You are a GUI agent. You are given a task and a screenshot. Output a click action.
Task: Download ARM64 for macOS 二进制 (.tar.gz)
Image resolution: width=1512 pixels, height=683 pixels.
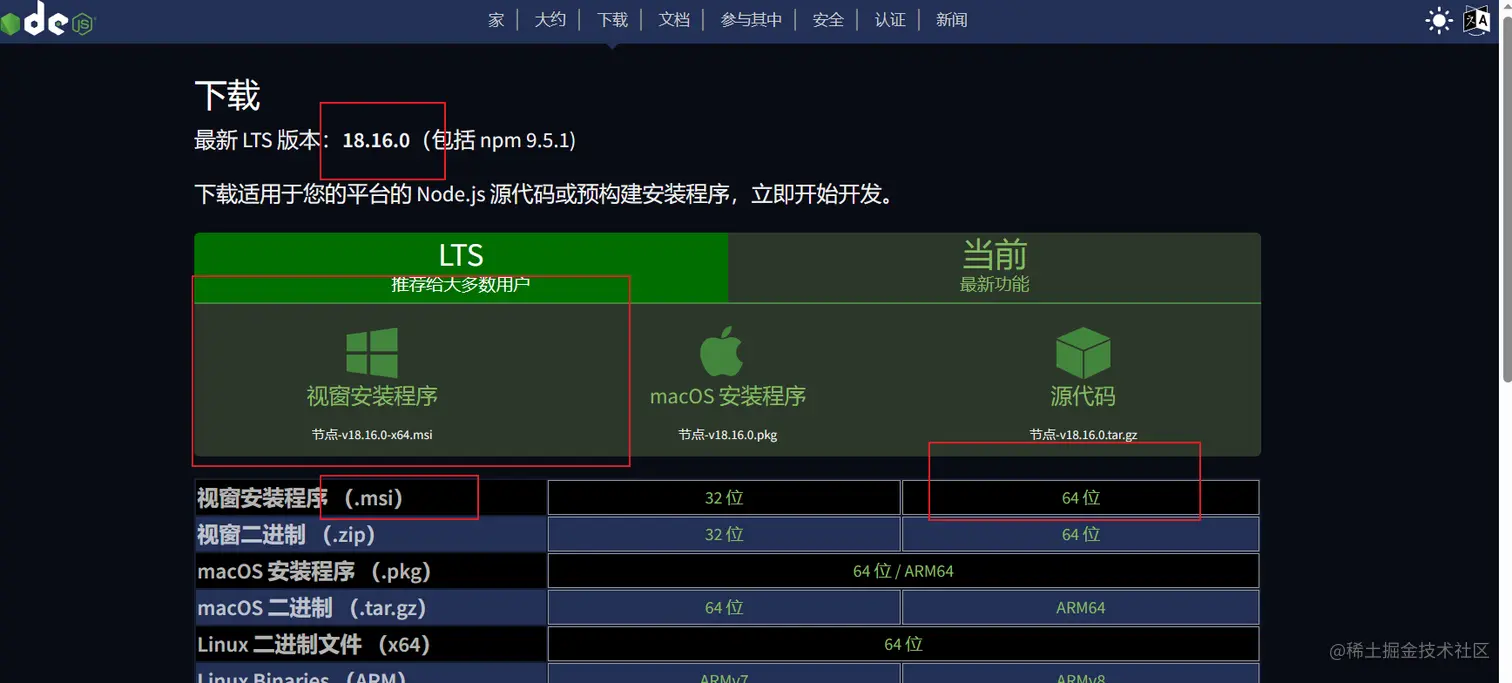click(x=1080, y=607)
